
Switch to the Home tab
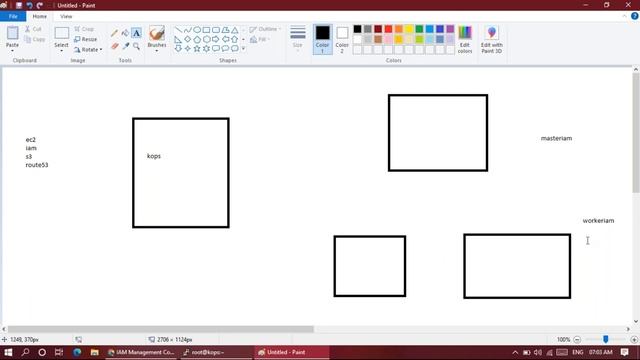tap(40, 16)
